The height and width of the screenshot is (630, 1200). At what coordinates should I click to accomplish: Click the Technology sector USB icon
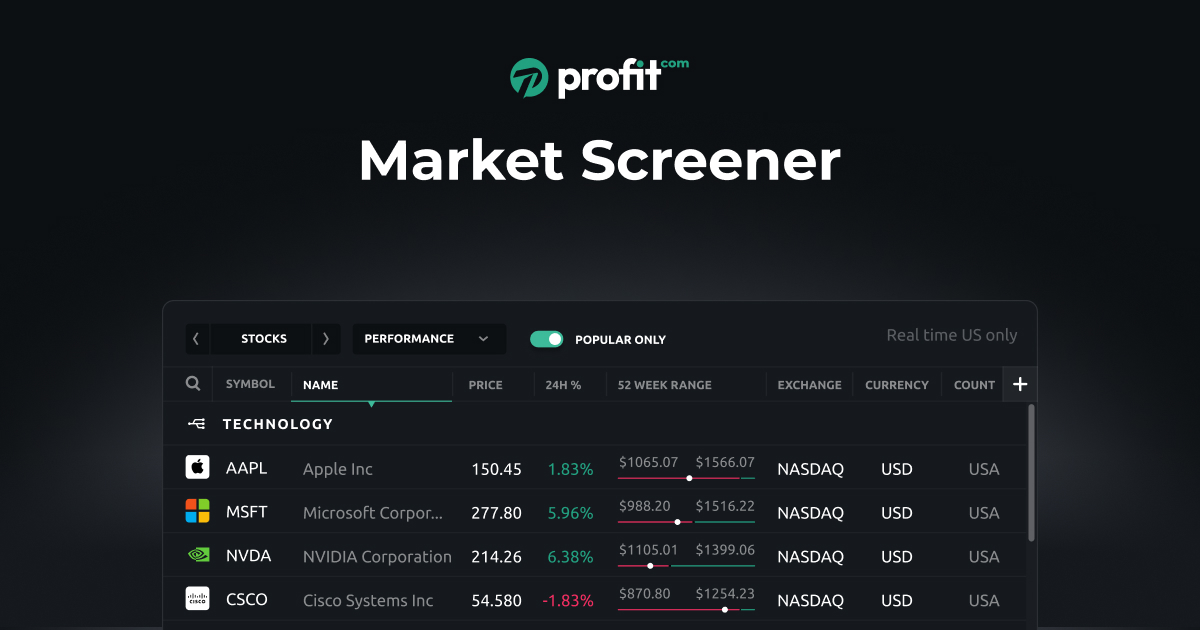[x=197, y=424]
